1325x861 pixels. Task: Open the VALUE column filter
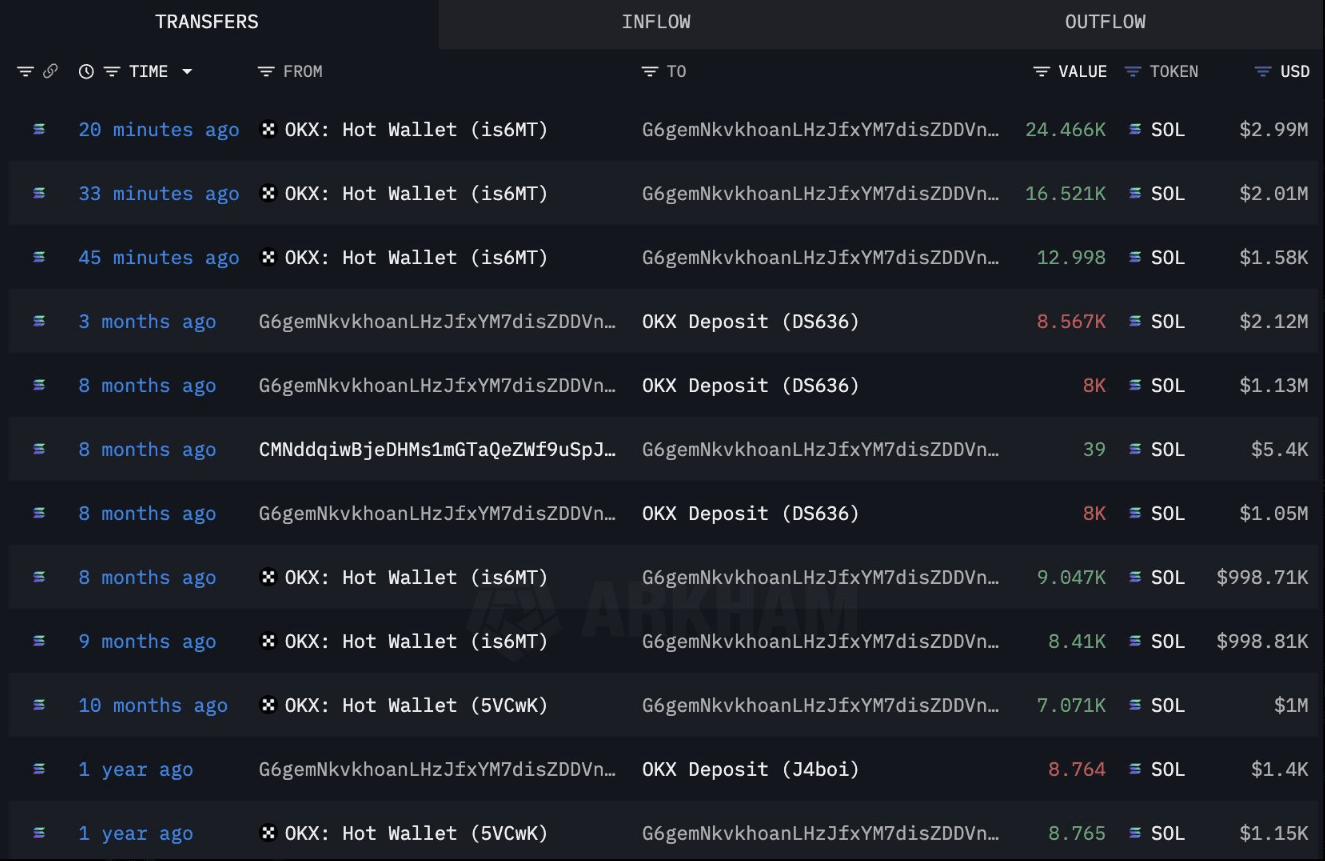[1042, 72]
